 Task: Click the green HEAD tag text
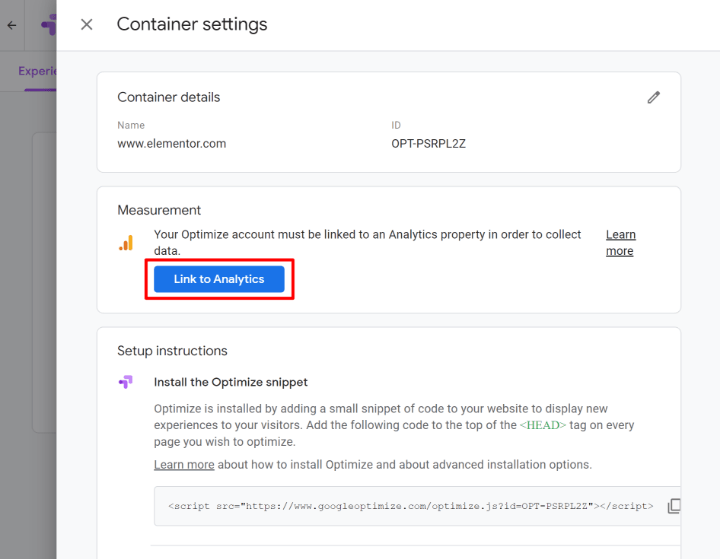(542, 425)
